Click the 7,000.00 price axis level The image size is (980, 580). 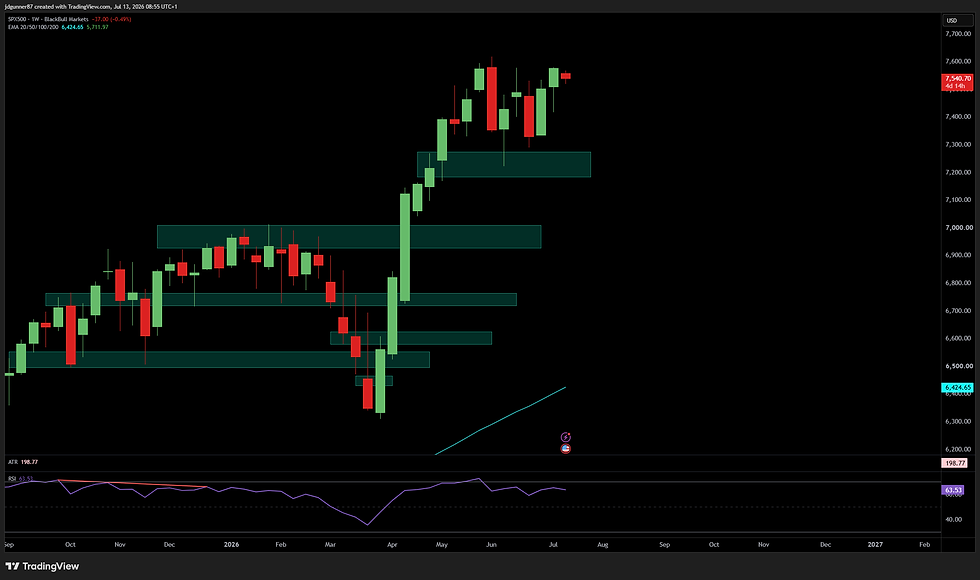958,228
